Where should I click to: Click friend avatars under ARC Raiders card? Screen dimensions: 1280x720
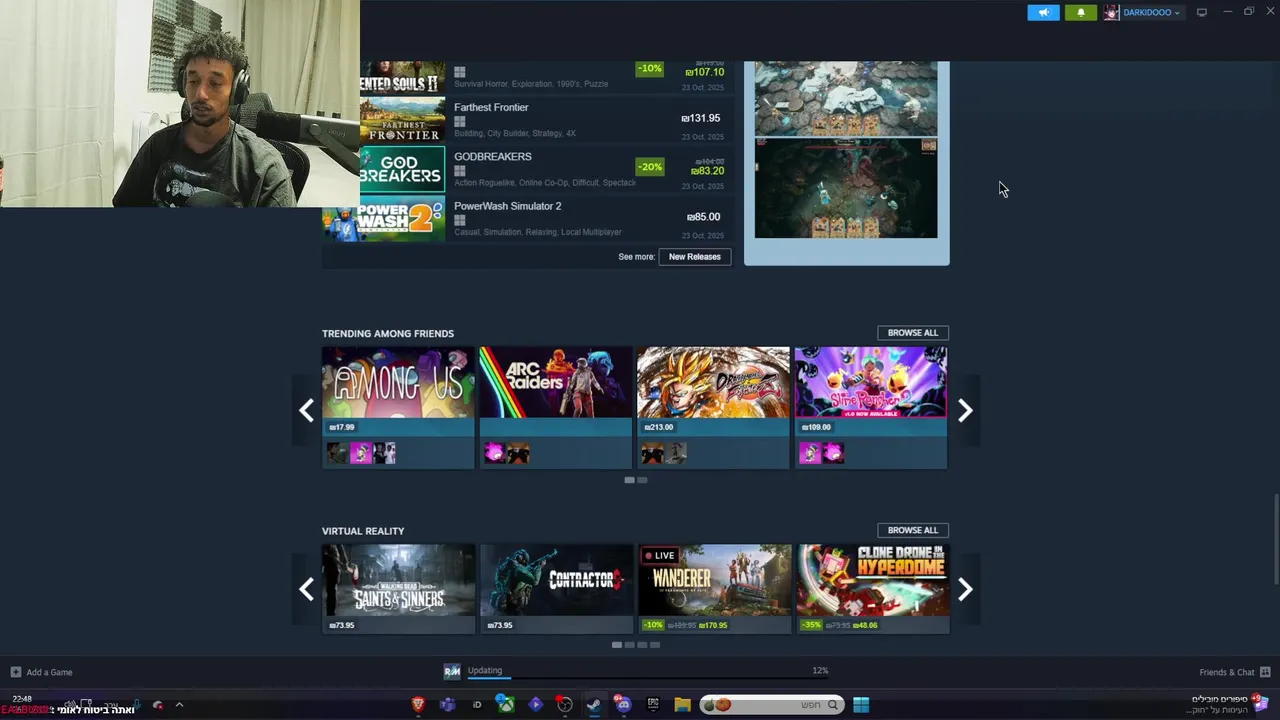[x=507, y=454]
